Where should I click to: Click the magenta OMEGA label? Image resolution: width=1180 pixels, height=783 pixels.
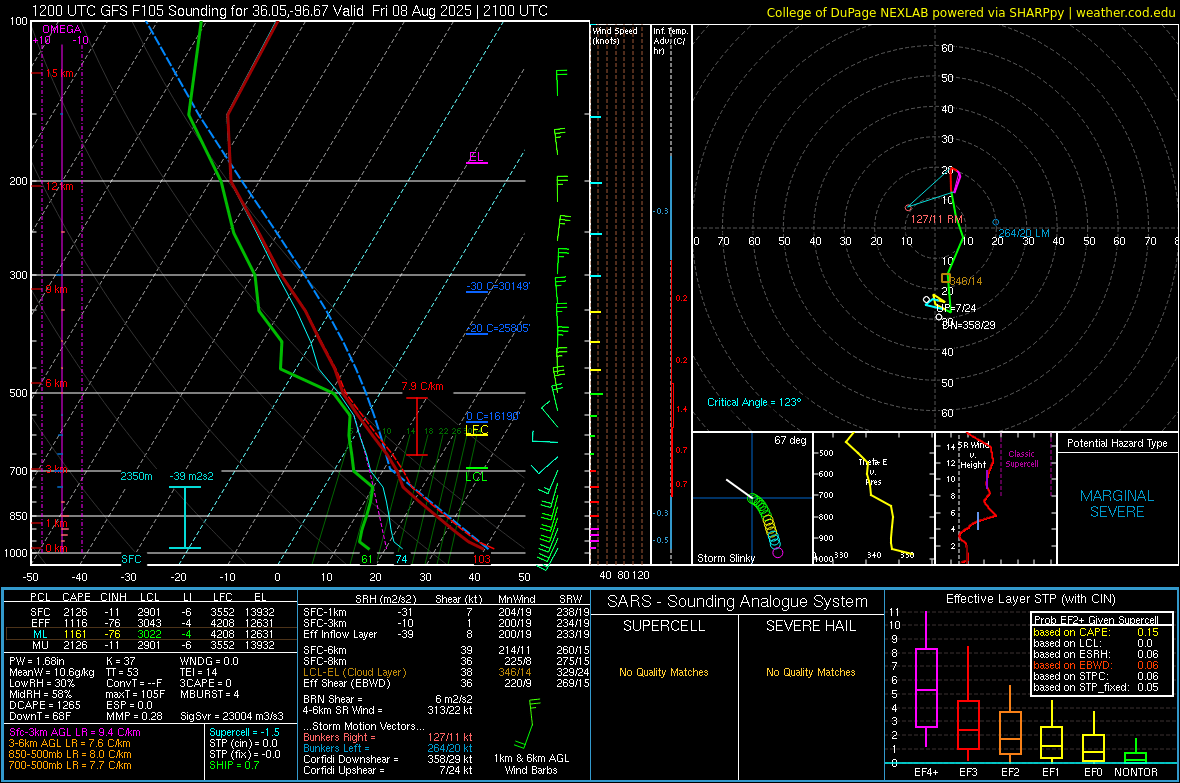coord(62,29)
